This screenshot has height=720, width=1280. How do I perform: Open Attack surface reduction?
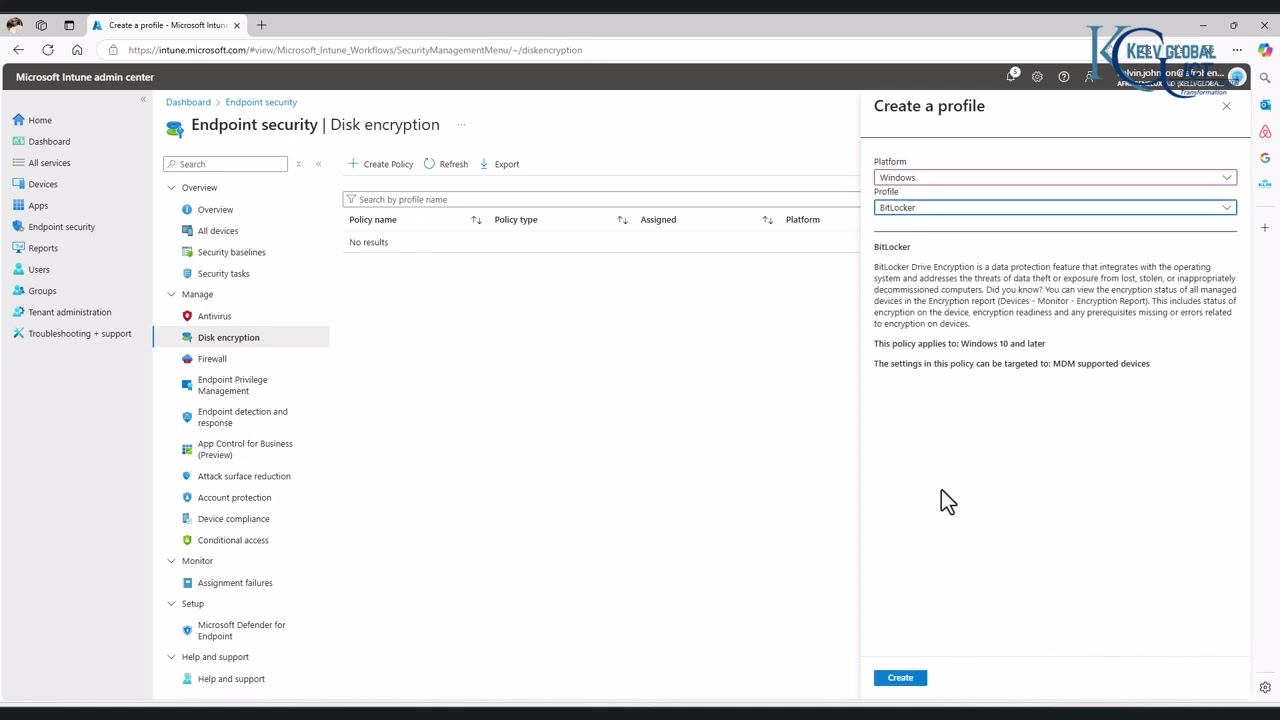244,476
